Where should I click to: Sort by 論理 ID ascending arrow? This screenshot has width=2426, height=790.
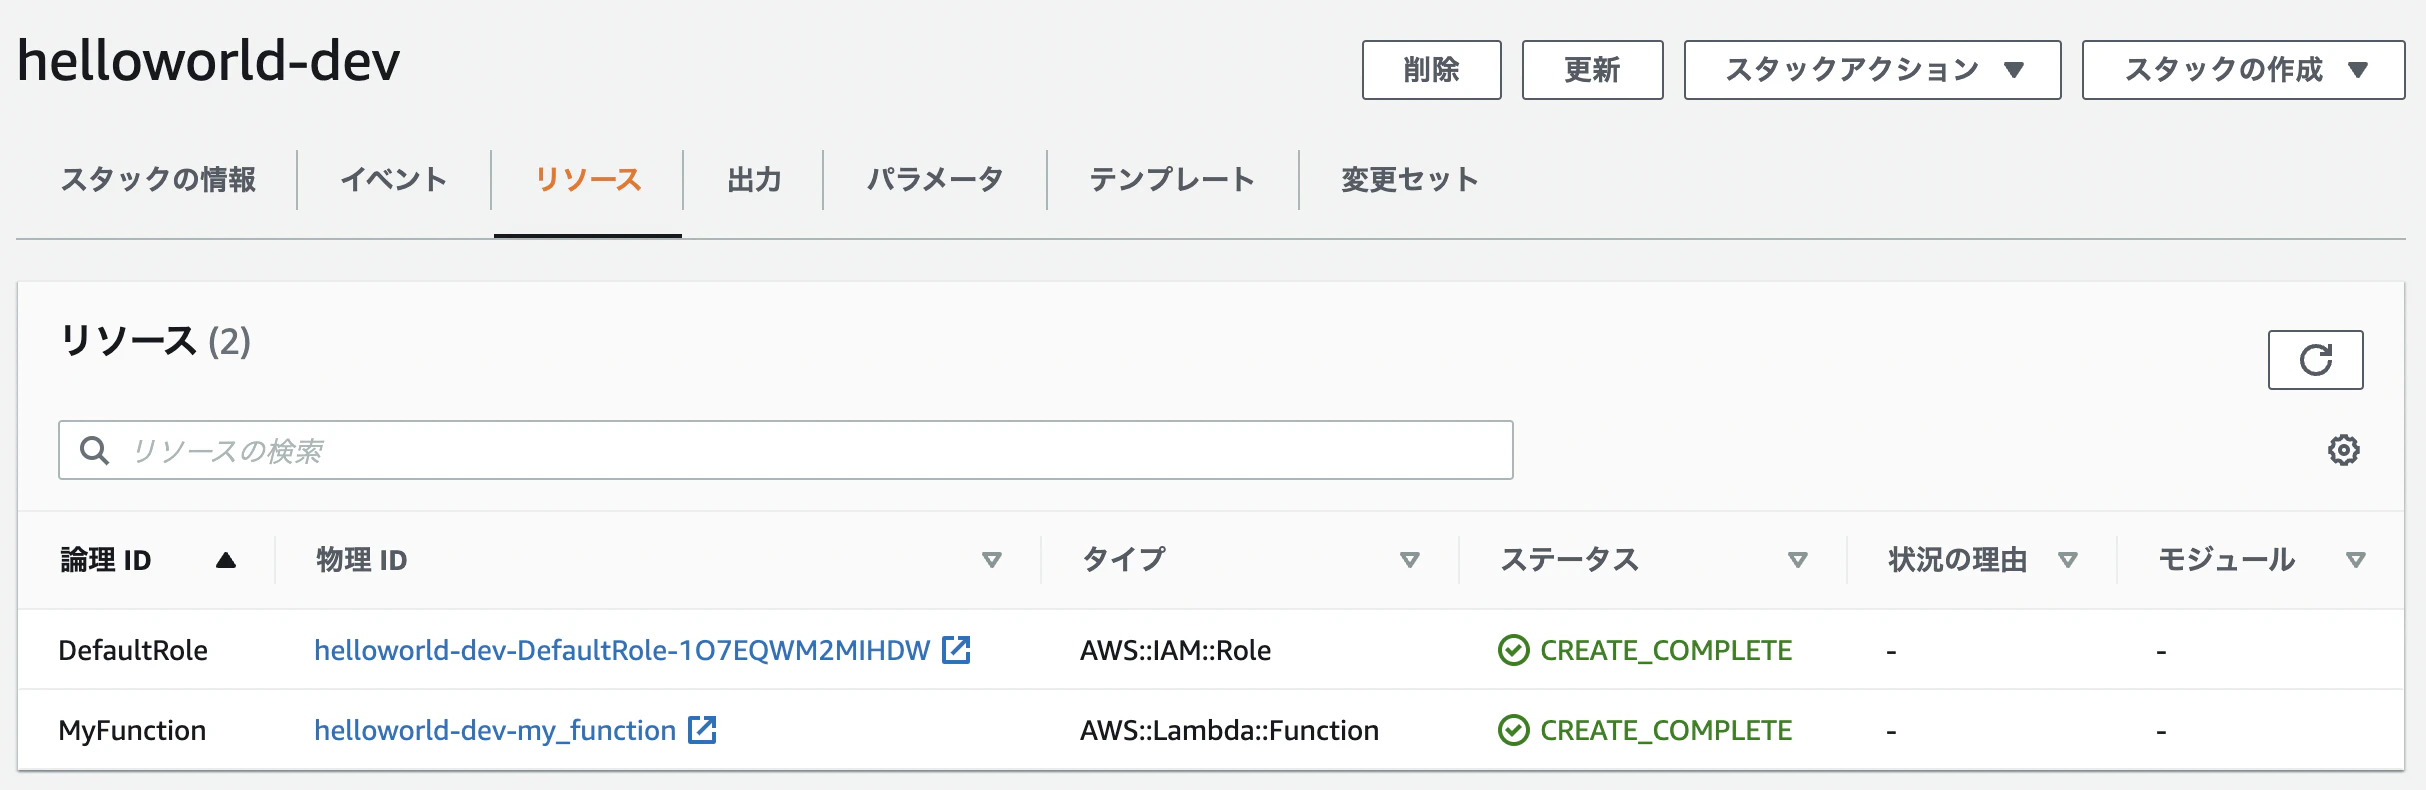coord(226,560)
